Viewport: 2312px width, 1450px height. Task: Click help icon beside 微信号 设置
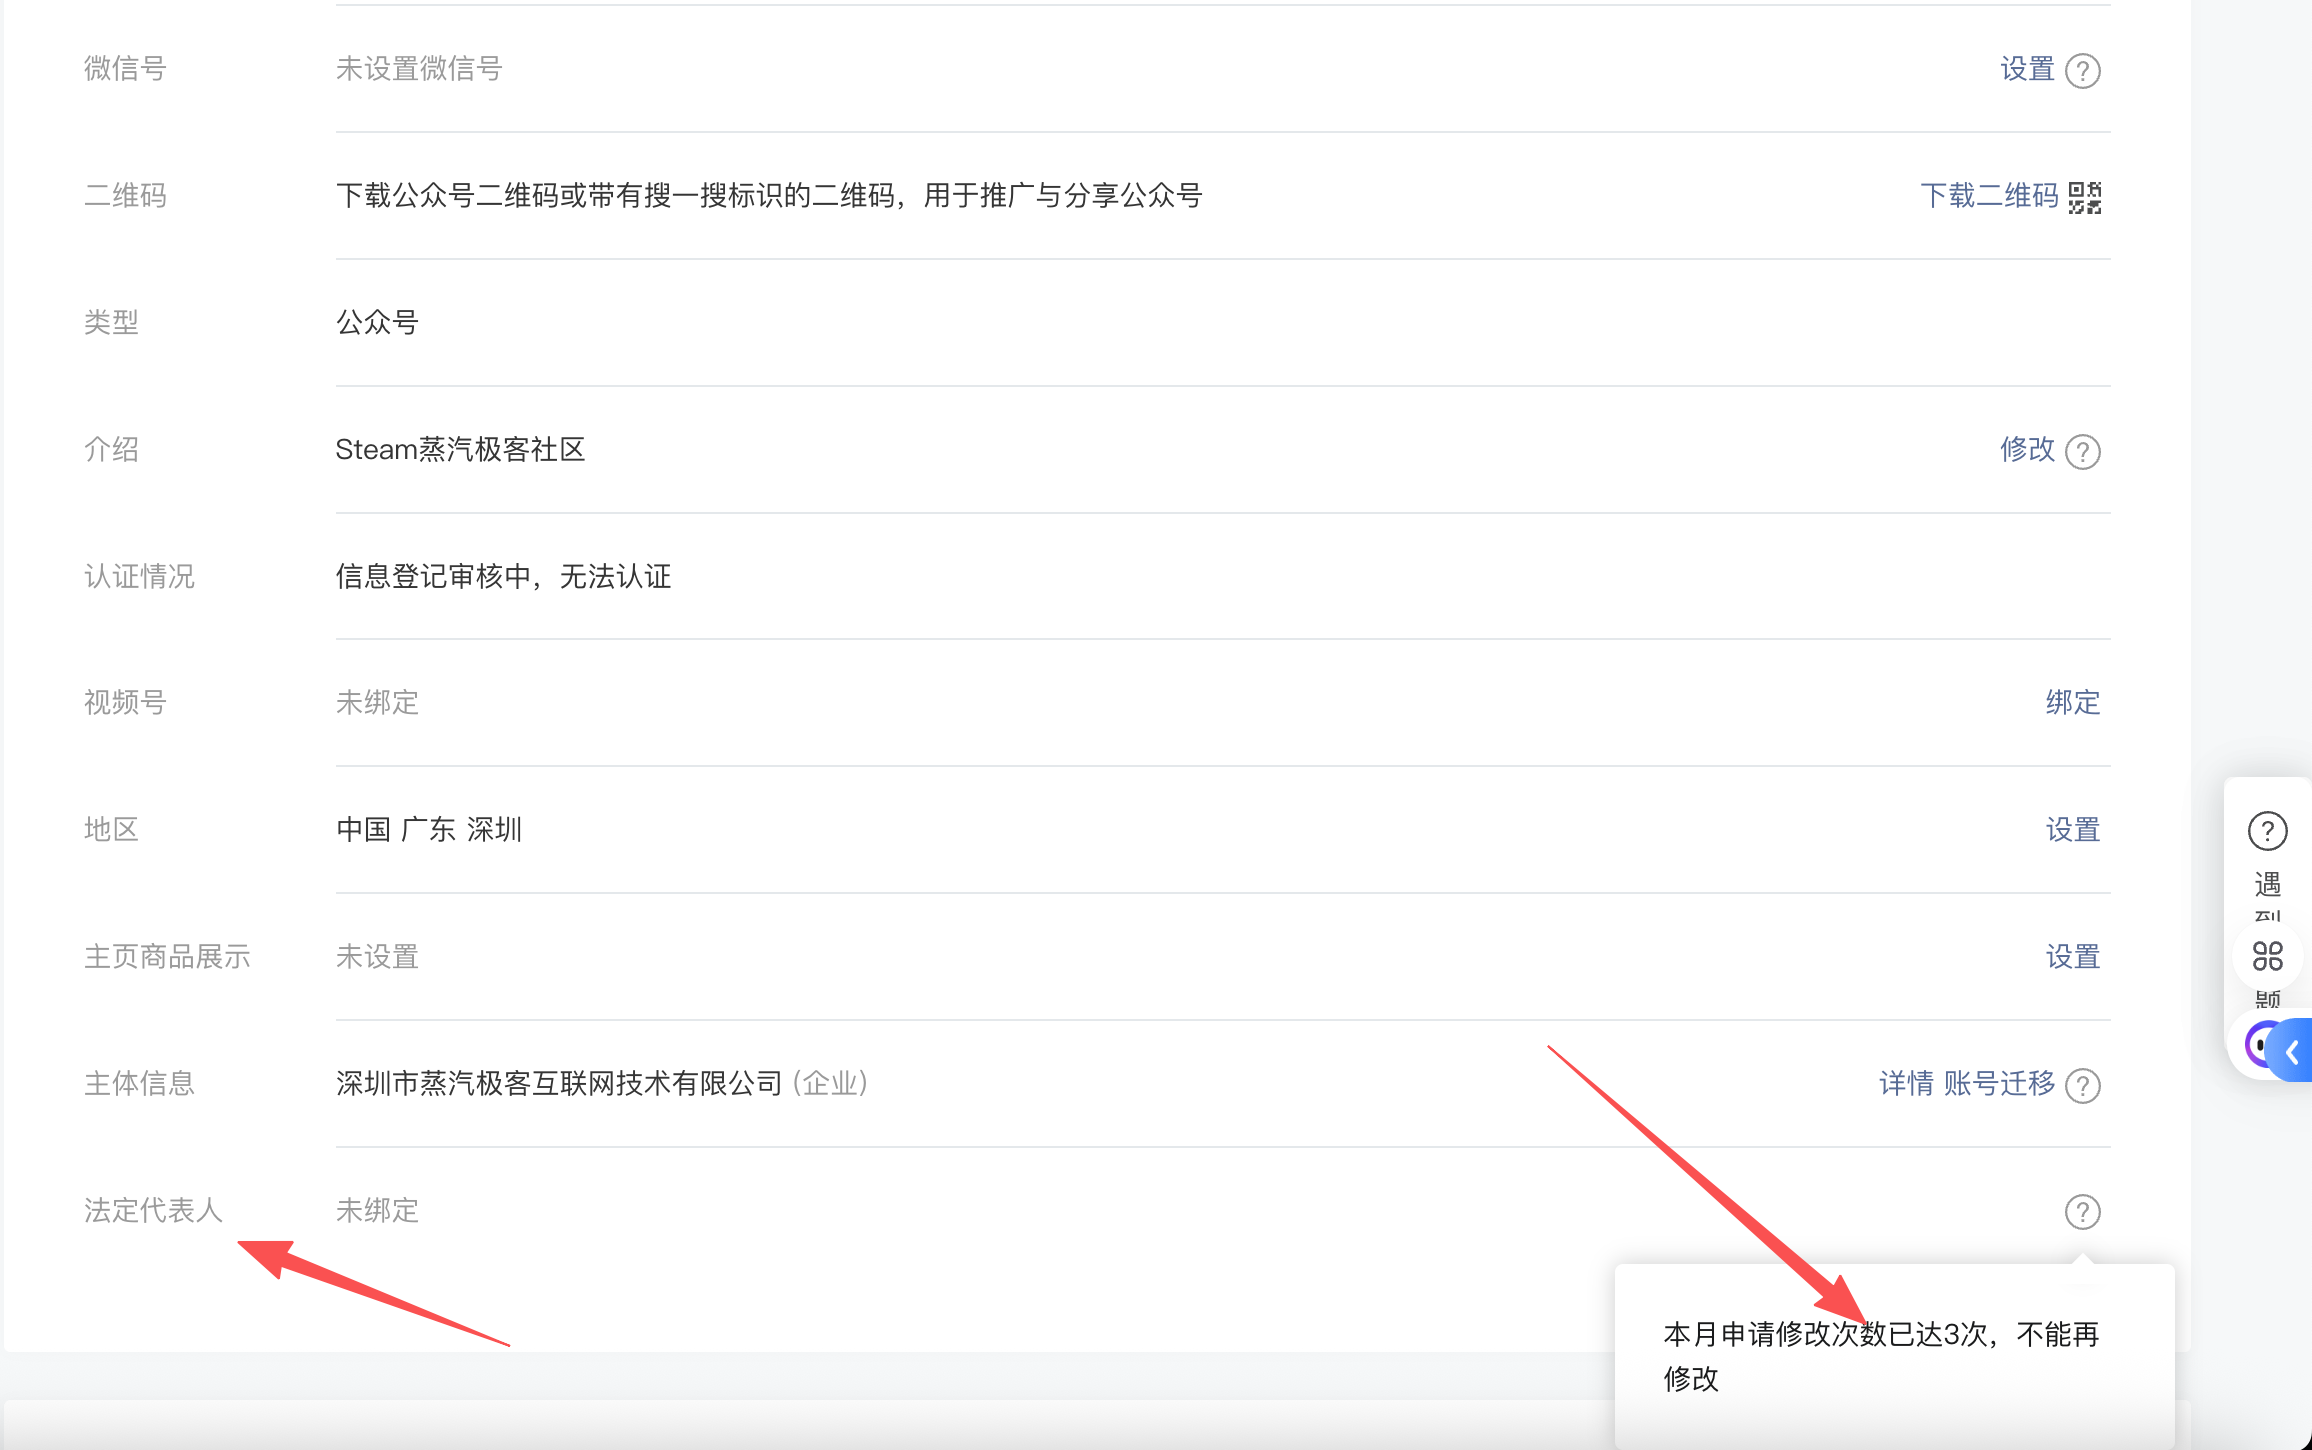(2082, 71)
